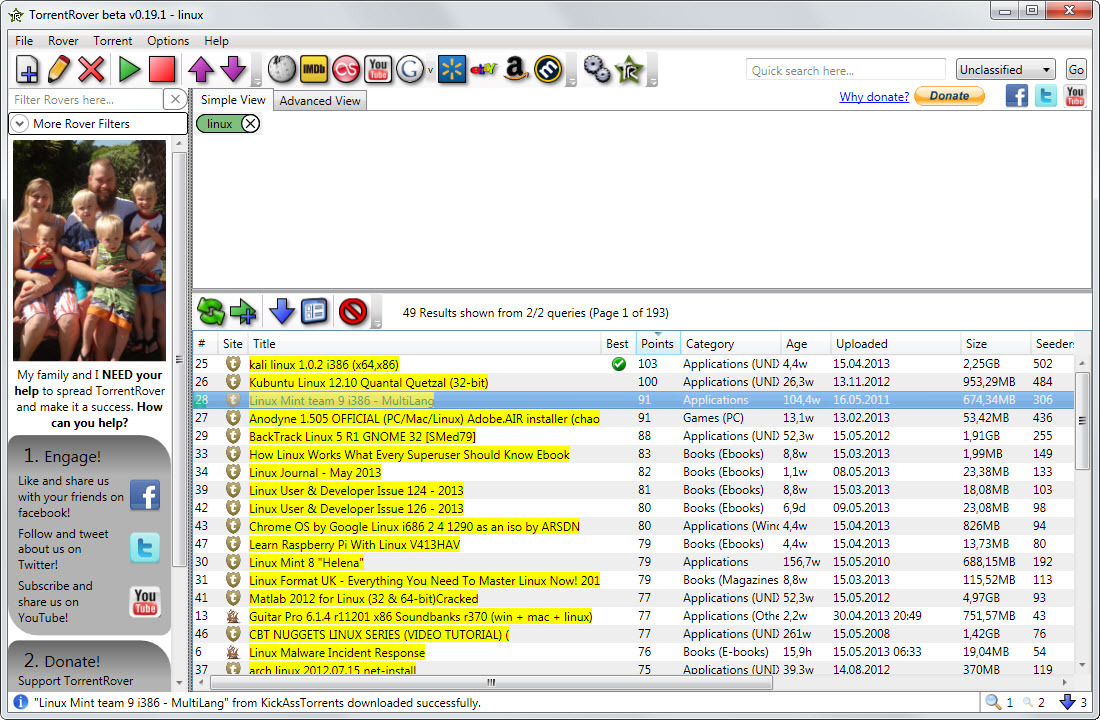1100x720 pixels.
Task: Open the Help menu
Action: point(216,41)
